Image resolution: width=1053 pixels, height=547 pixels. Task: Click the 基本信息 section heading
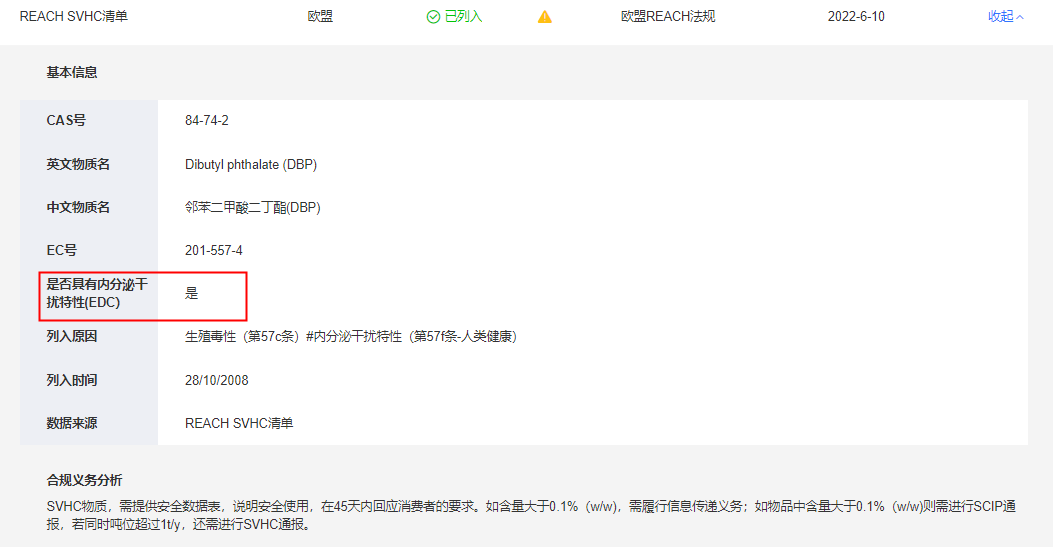point(72,73)
